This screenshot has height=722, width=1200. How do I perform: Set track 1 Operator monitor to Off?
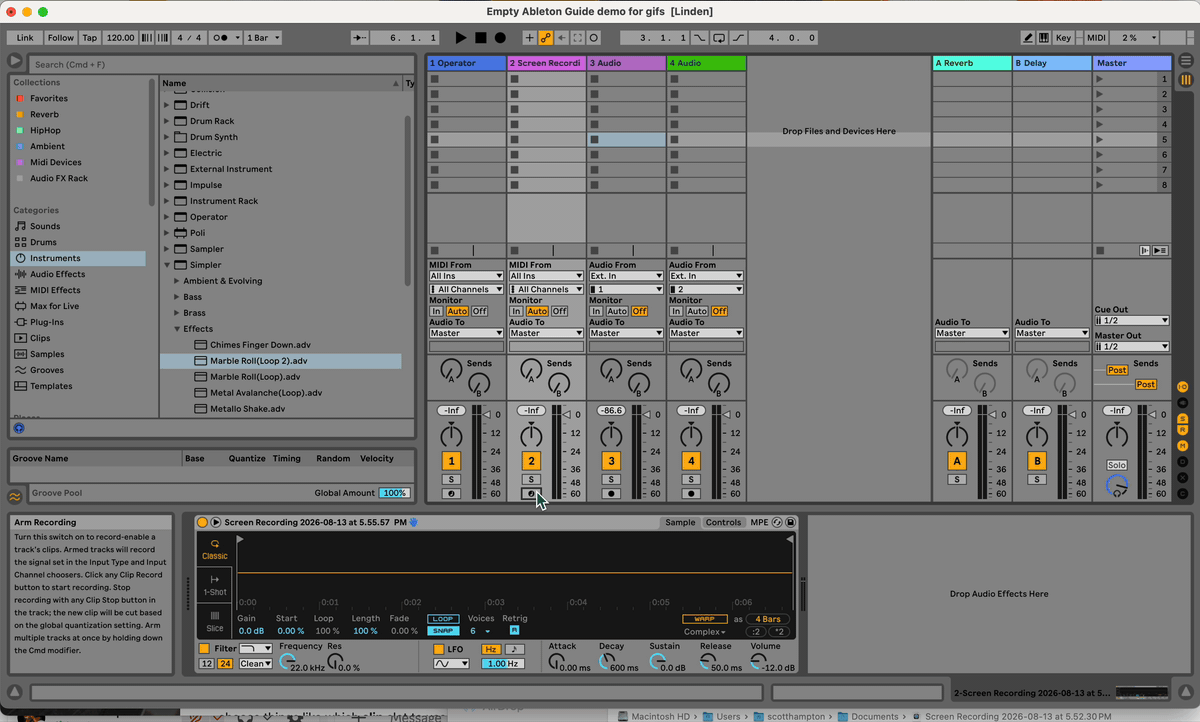click(x=480, y=311)
